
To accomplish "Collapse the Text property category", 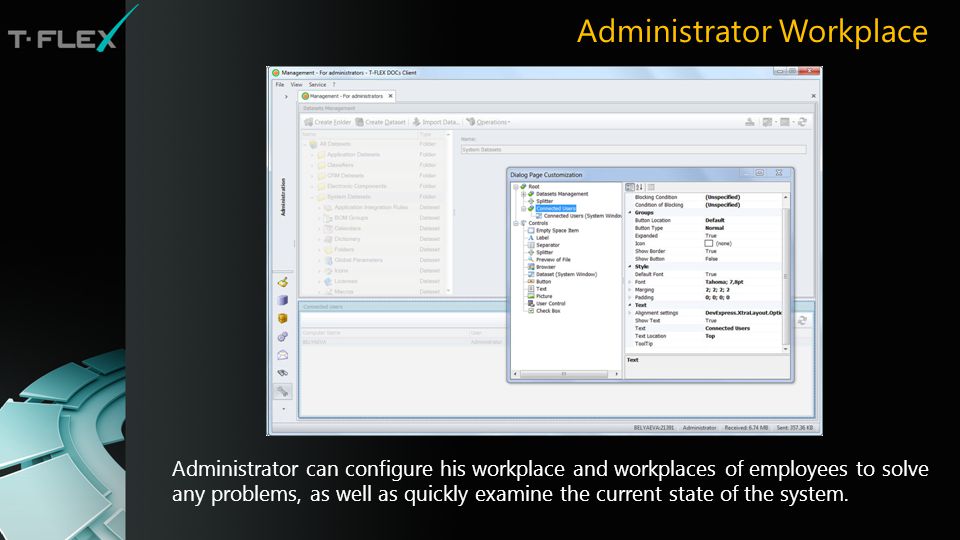I will [630, 305].
